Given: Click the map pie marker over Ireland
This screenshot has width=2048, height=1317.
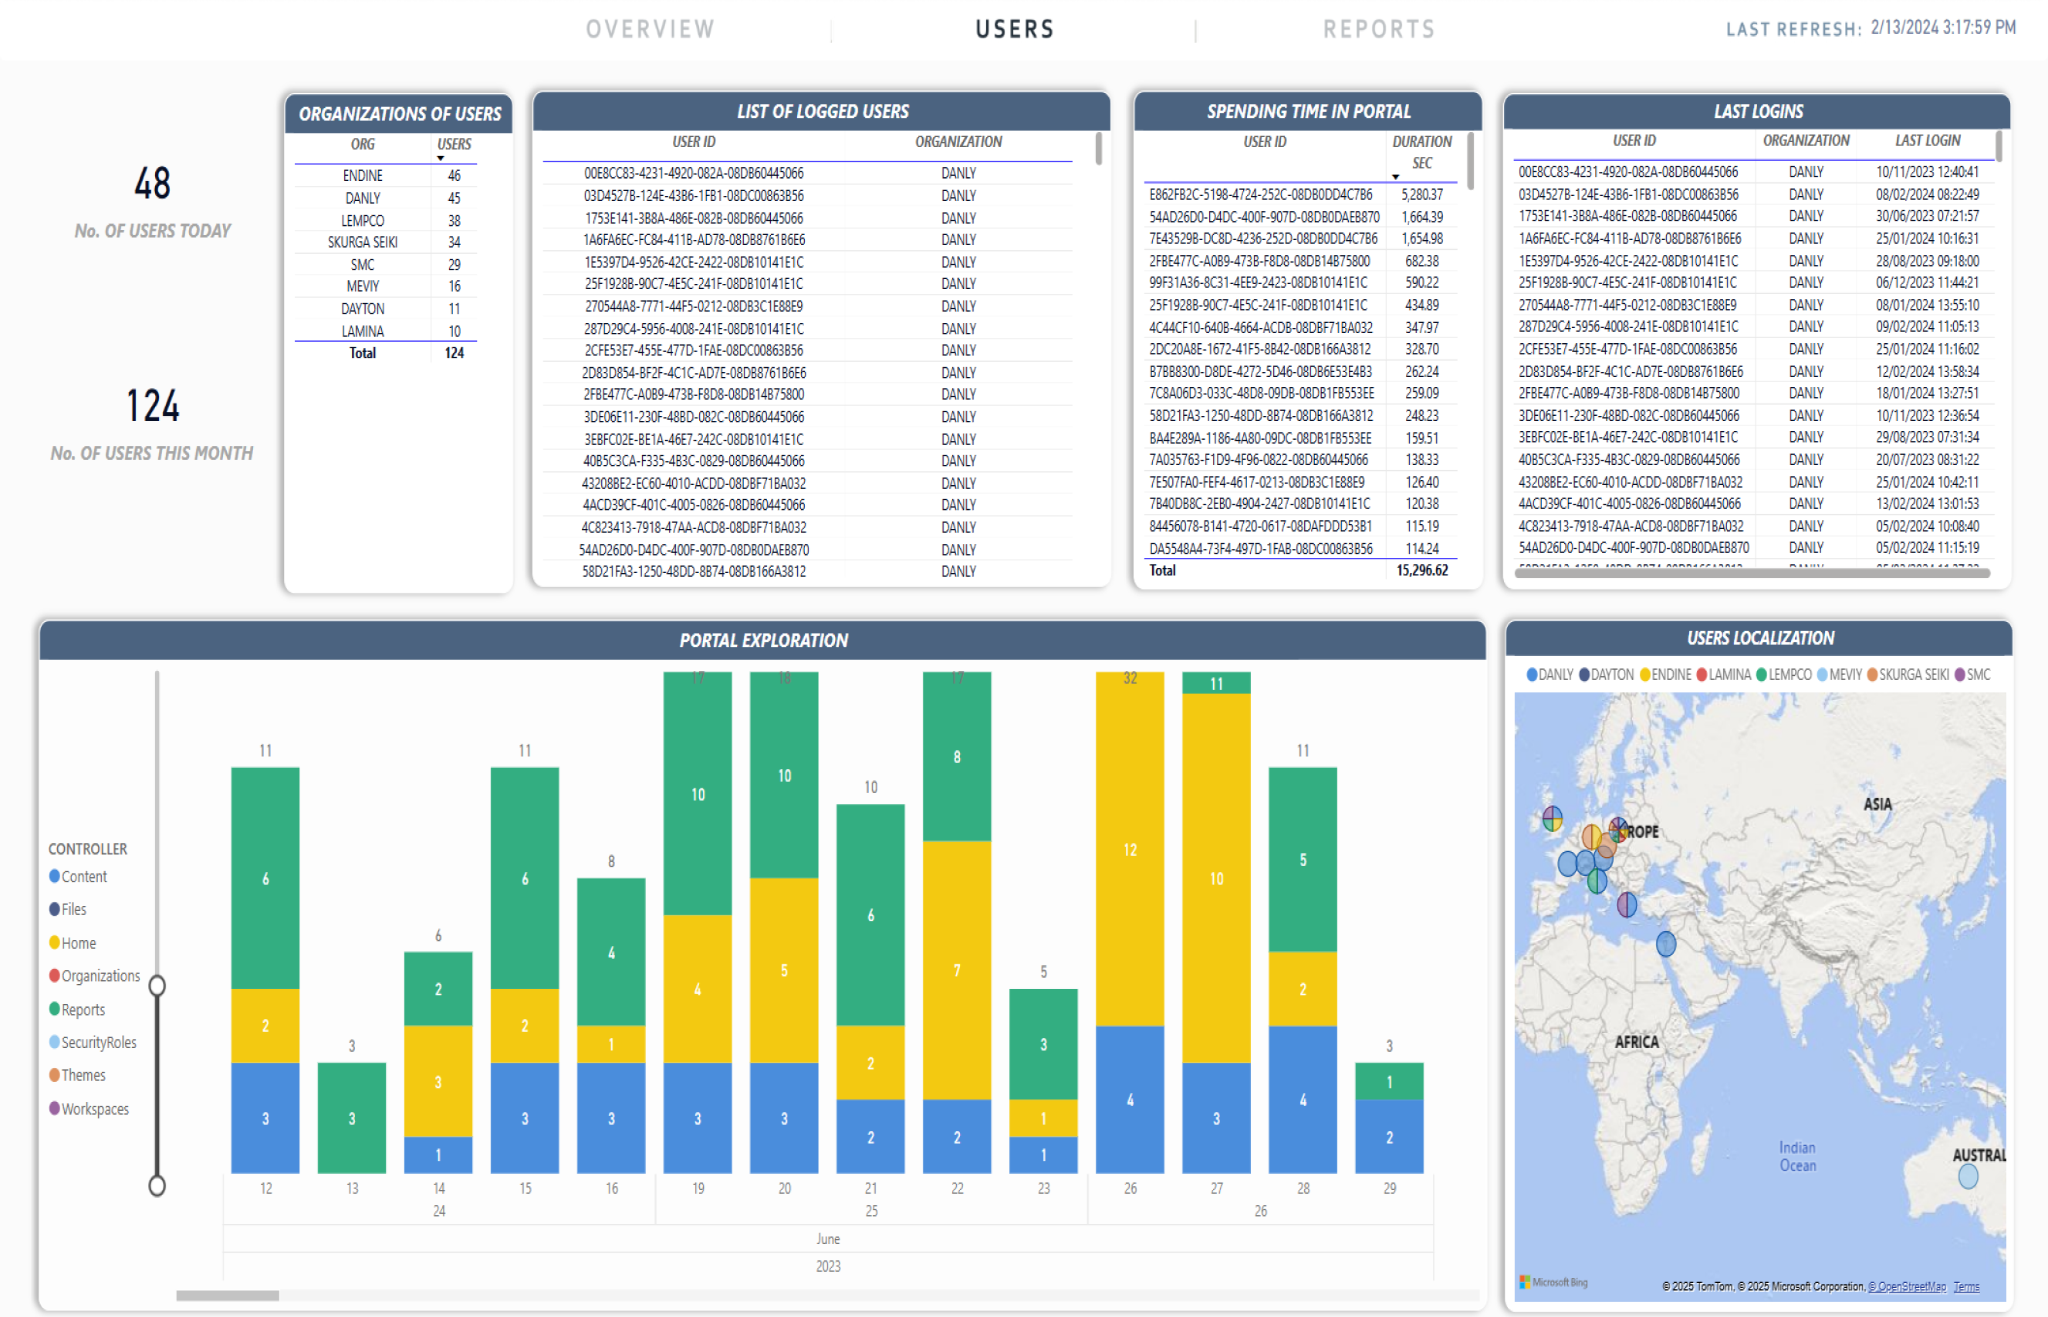Looking at the screenshot, I should point(1552,819).
